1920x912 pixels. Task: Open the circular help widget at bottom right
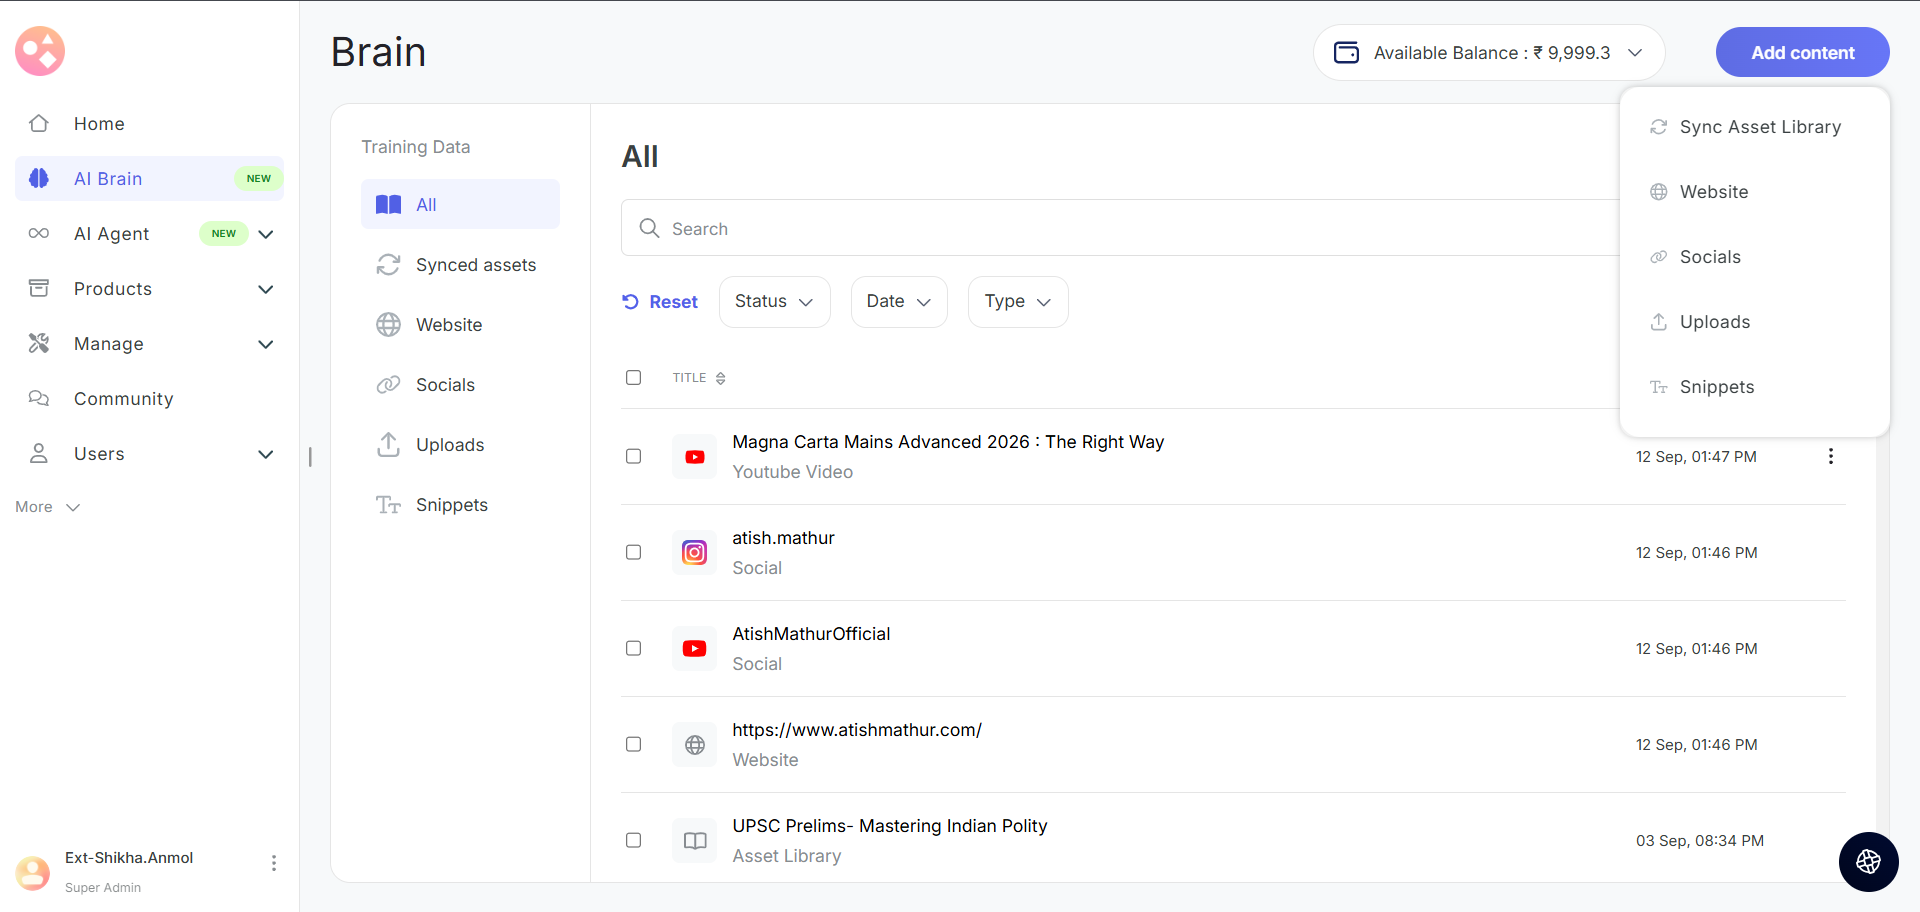(x=1868, y=861)
